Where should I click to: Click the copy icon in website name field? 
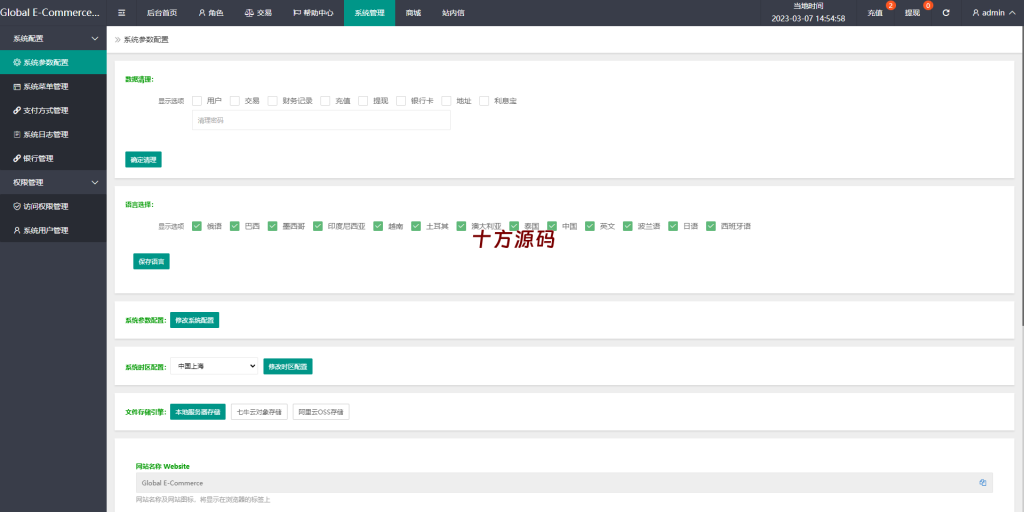tap(982, 483)
